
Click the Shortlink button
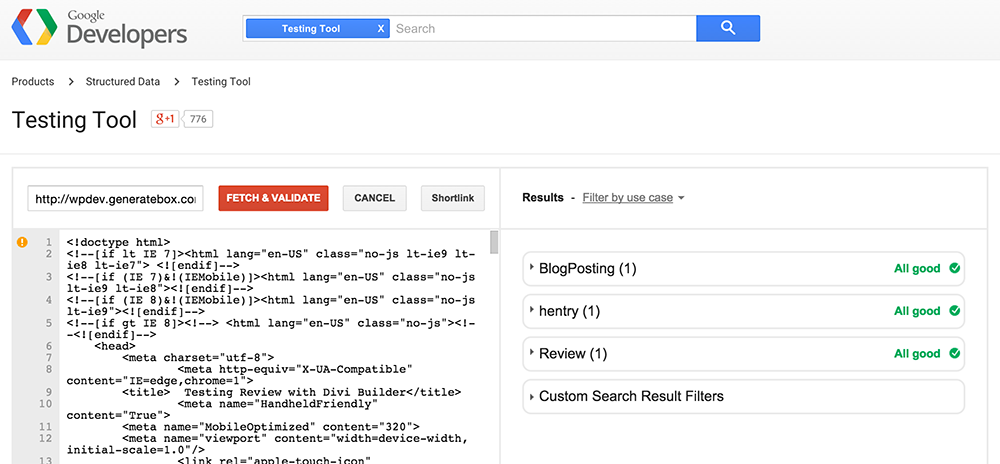[453, 198]
